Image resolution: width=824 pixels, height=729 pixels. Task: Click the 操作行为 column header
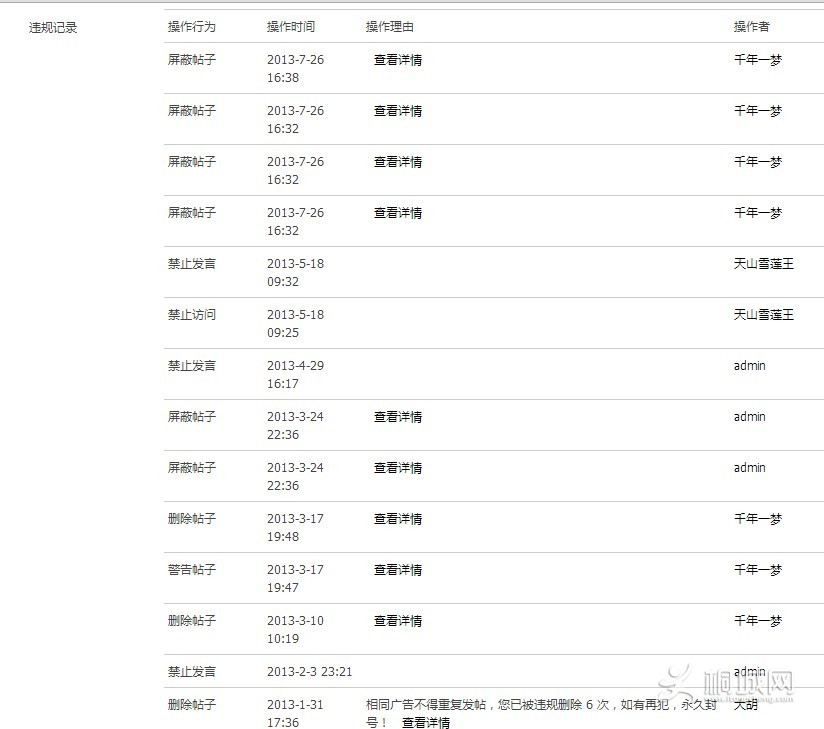tap(191, 27)
